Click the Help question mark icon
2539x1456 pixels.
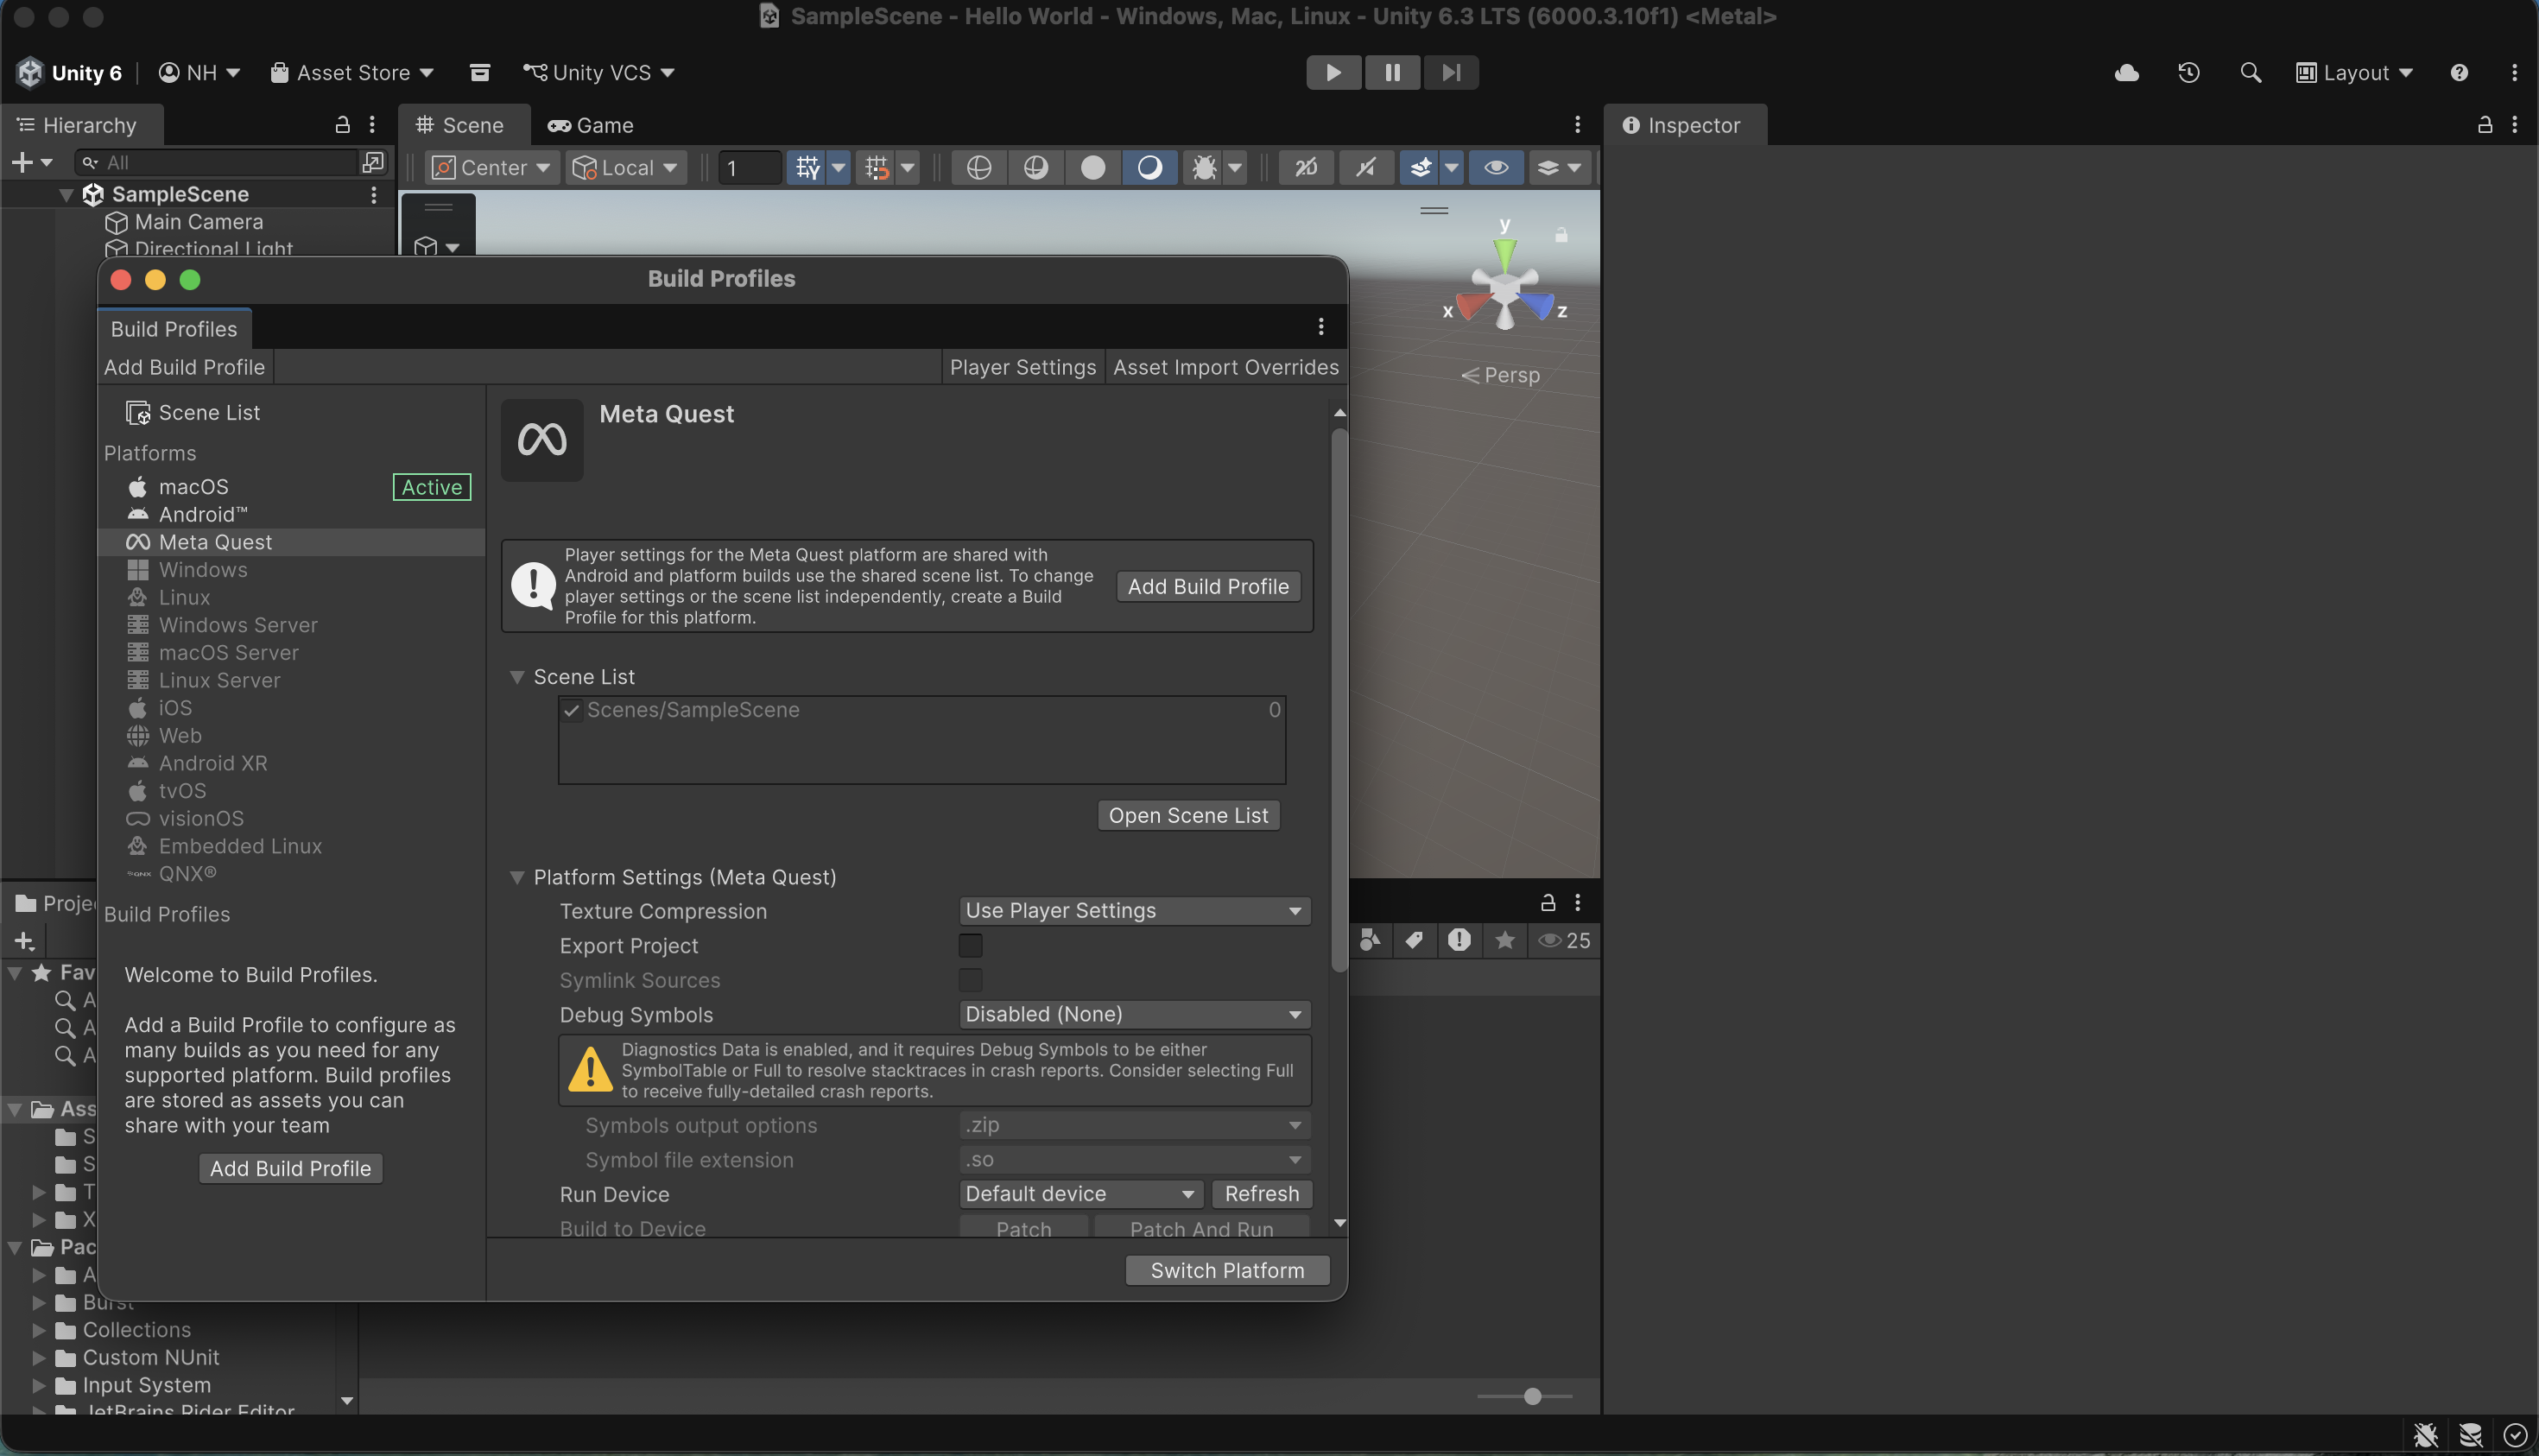pos(2460,72)
